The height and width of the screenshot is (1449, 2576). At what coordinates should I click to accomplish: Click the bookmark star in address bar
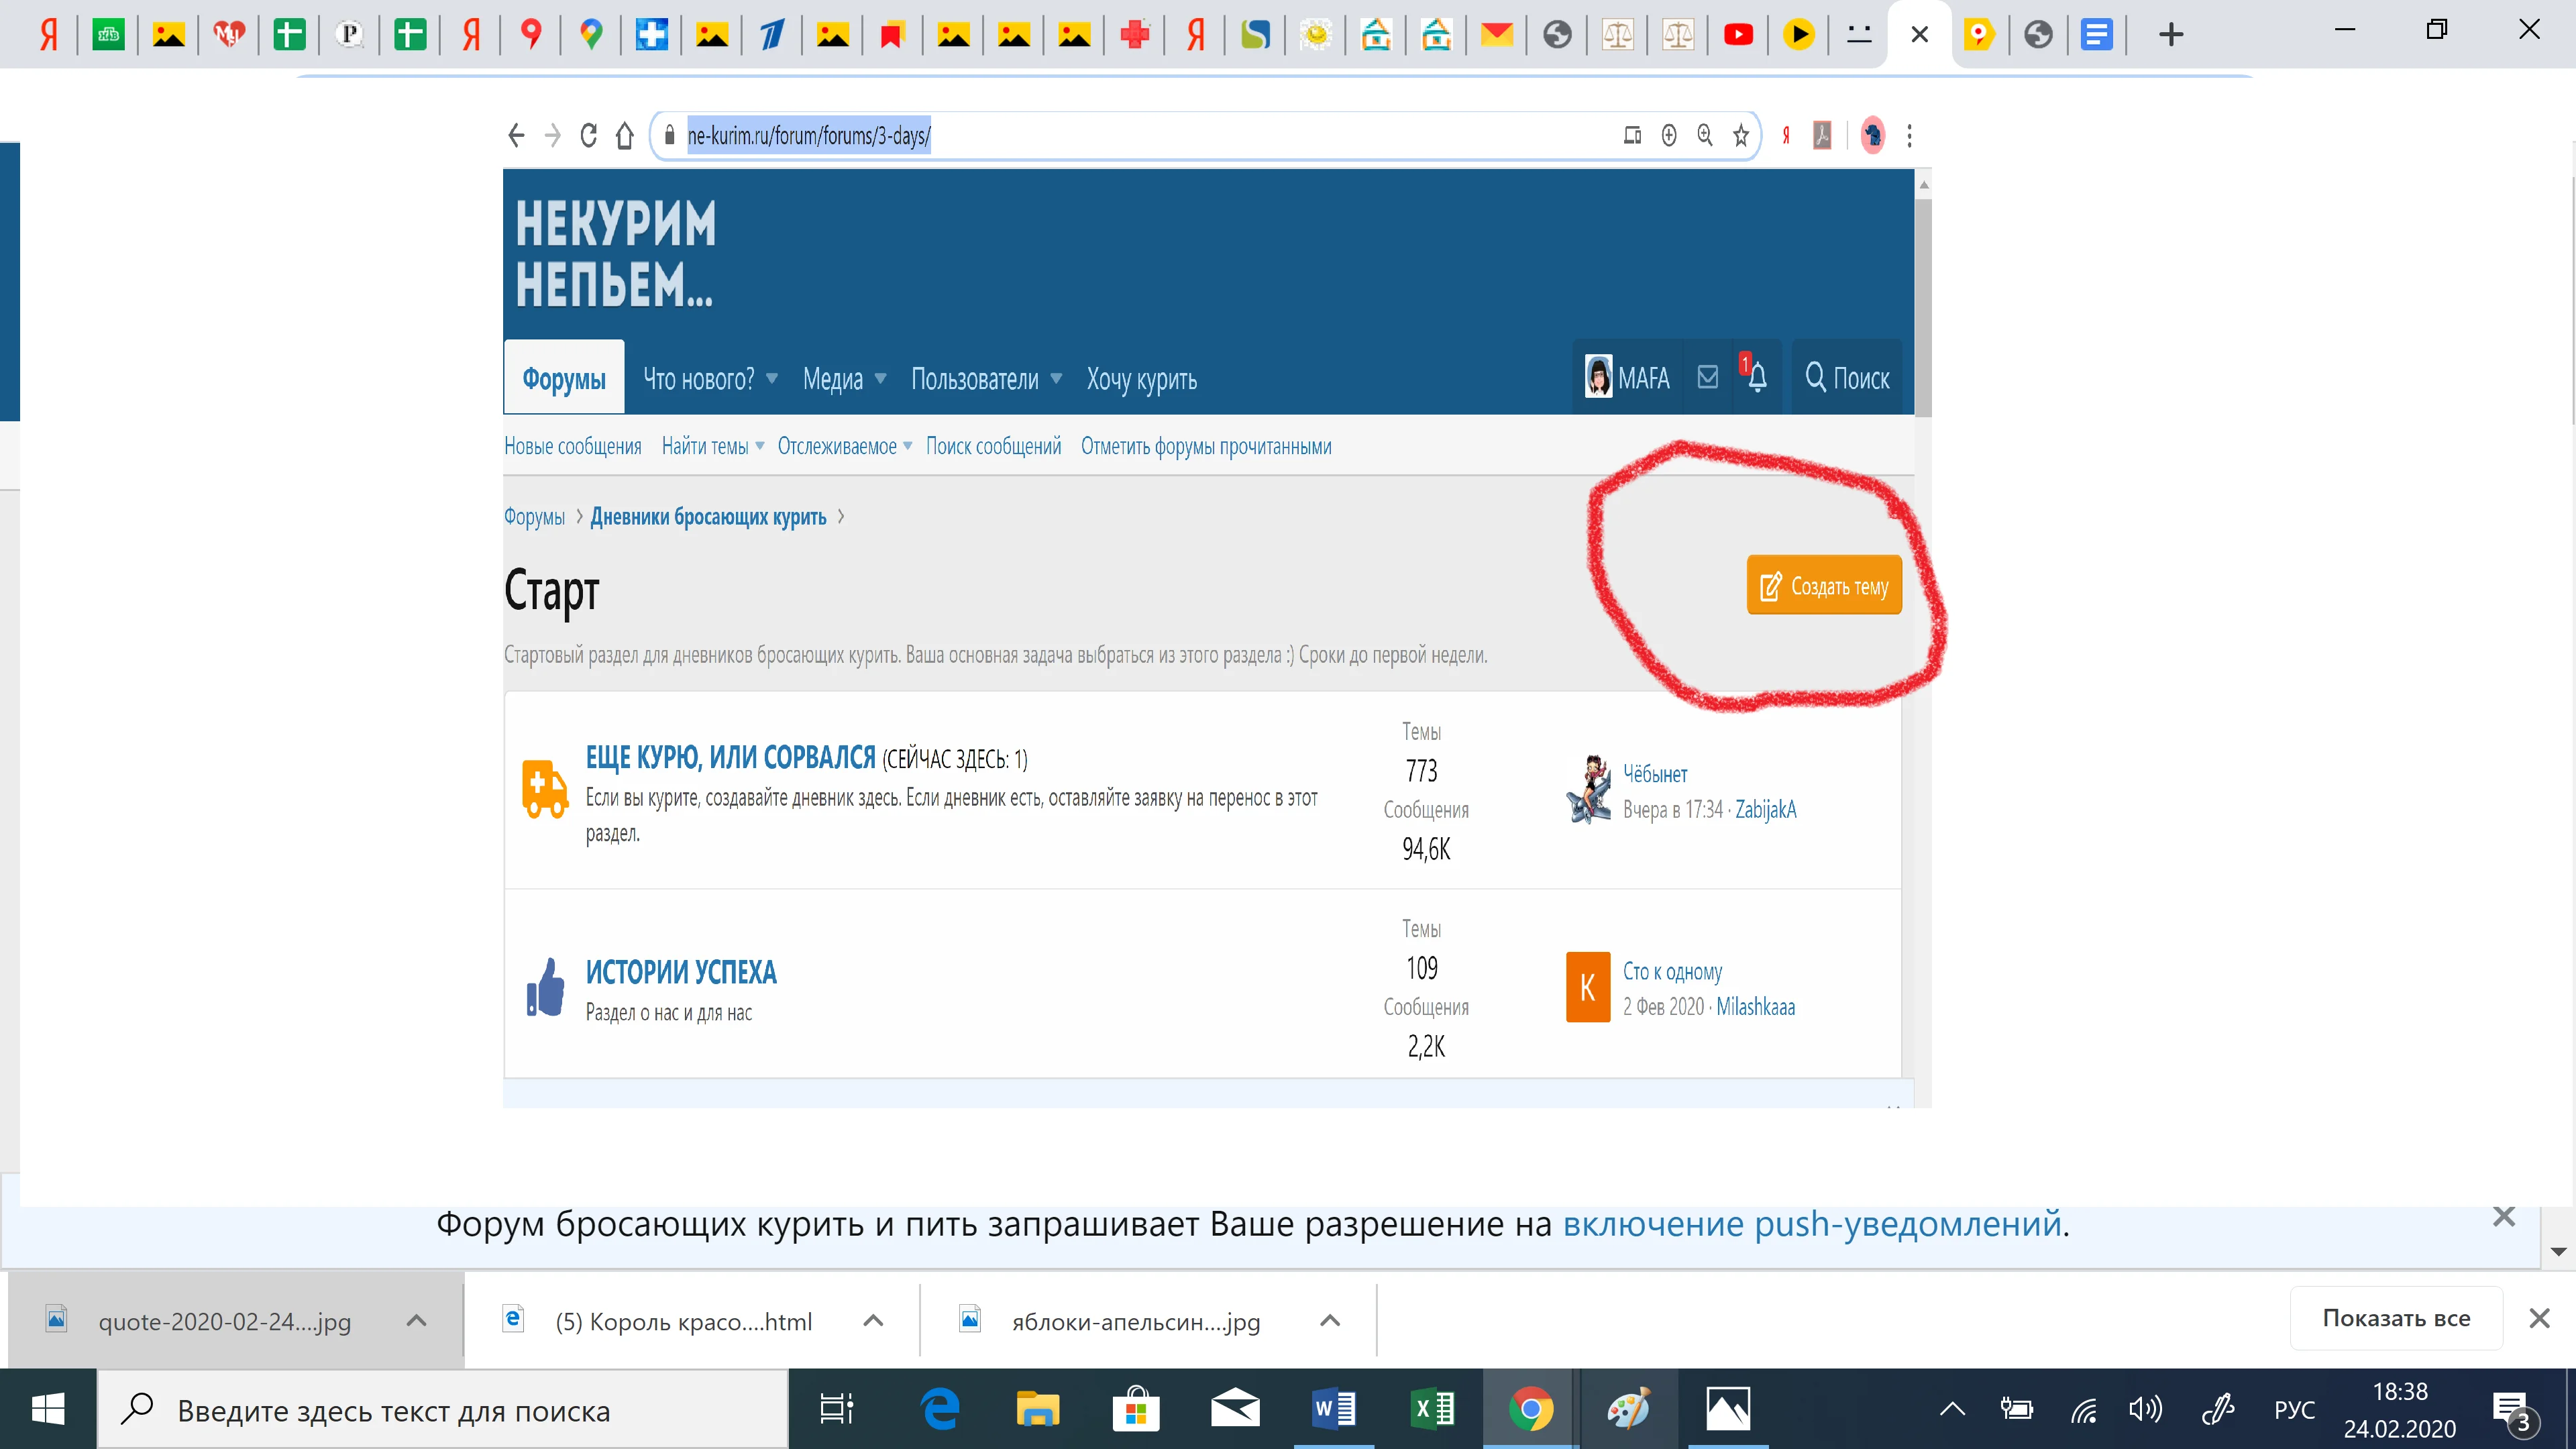[x=1741, y=135]
